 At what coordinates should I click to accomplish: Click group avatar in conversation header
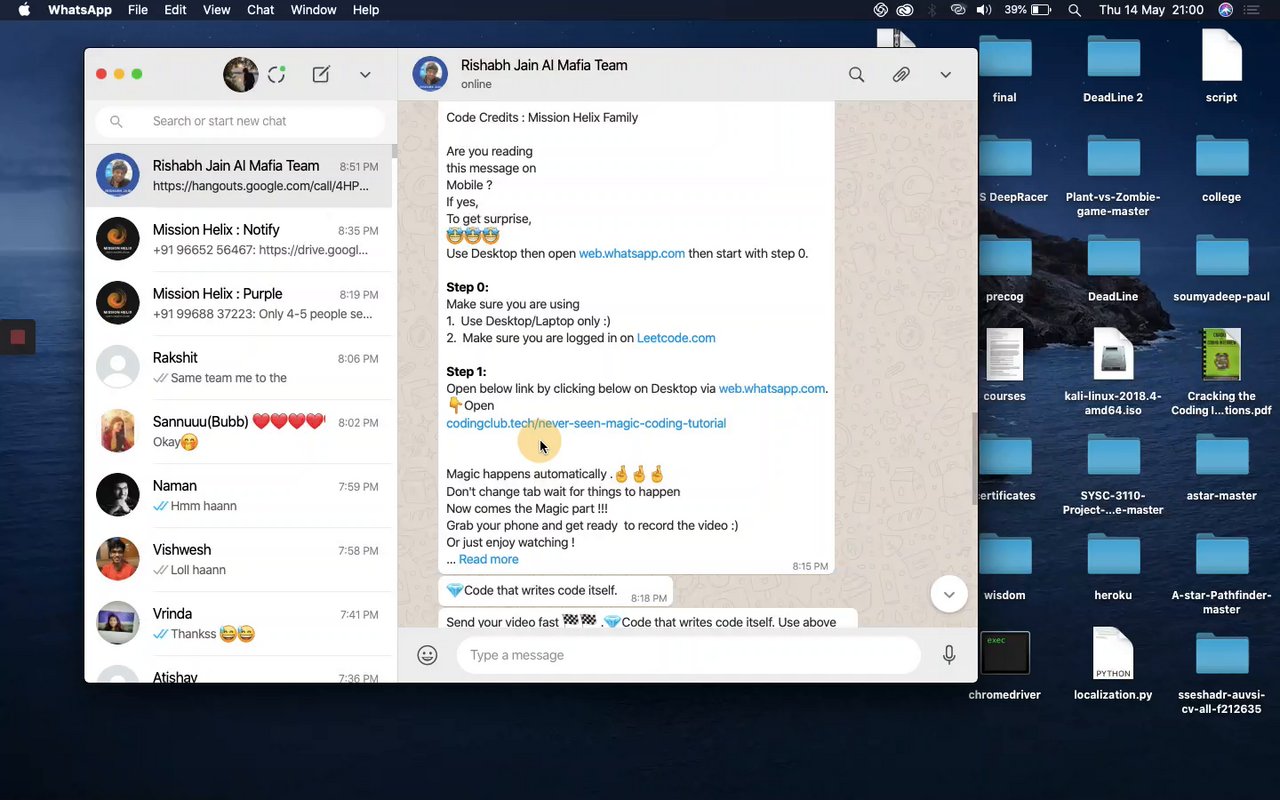[430, 75]
